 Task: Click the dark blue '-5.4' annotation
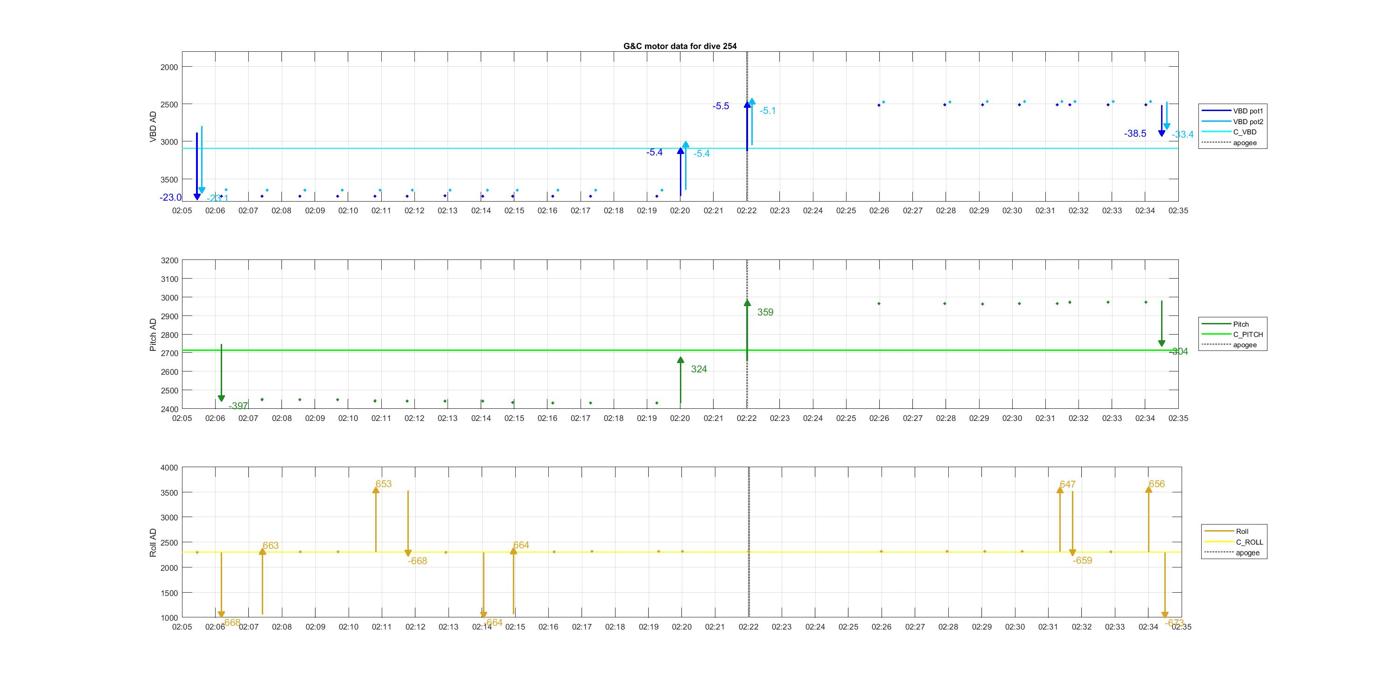click(655, 152)
